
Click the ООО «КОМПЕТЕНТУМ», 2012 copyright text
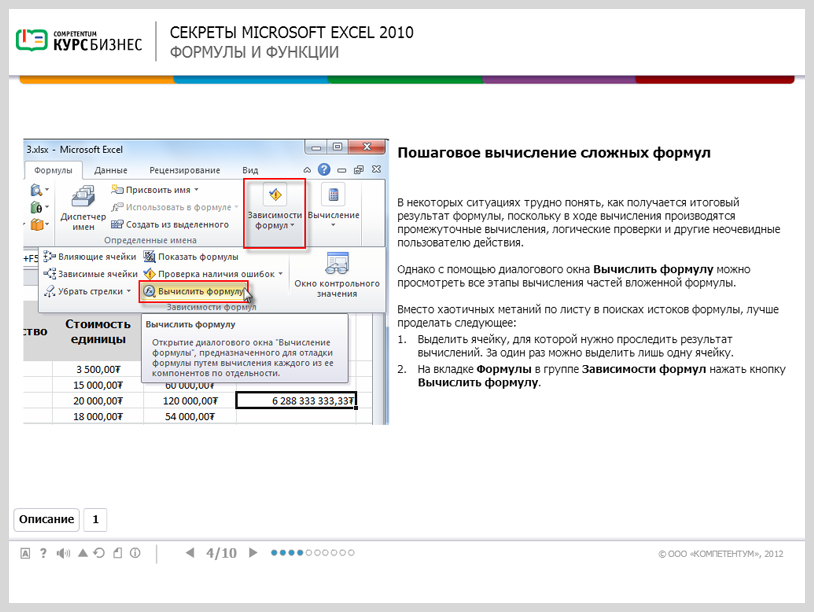(721, 554)
